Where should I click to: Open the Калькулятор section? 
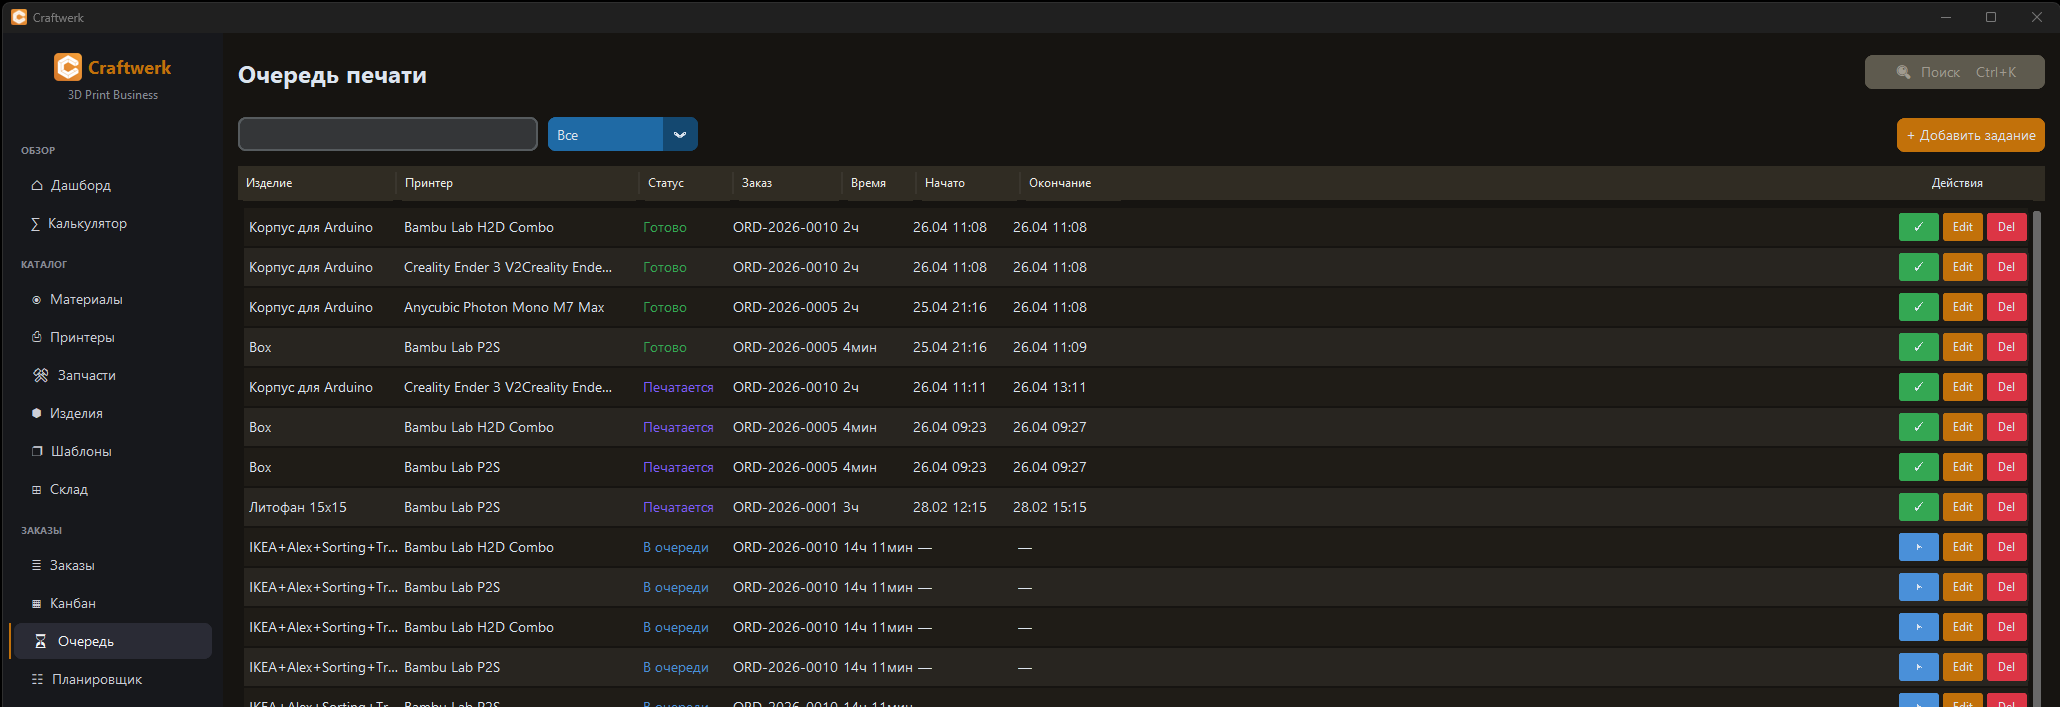click(87, 223)
